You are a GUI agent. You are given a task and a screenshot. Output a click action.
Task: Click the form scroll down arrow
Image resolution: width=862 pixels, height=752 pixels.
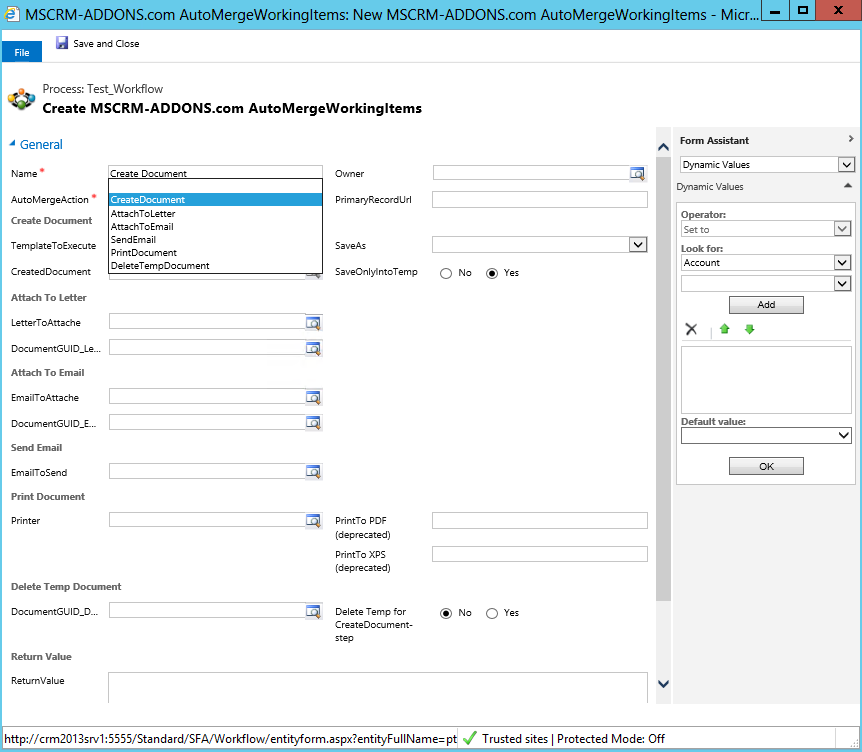664,684
